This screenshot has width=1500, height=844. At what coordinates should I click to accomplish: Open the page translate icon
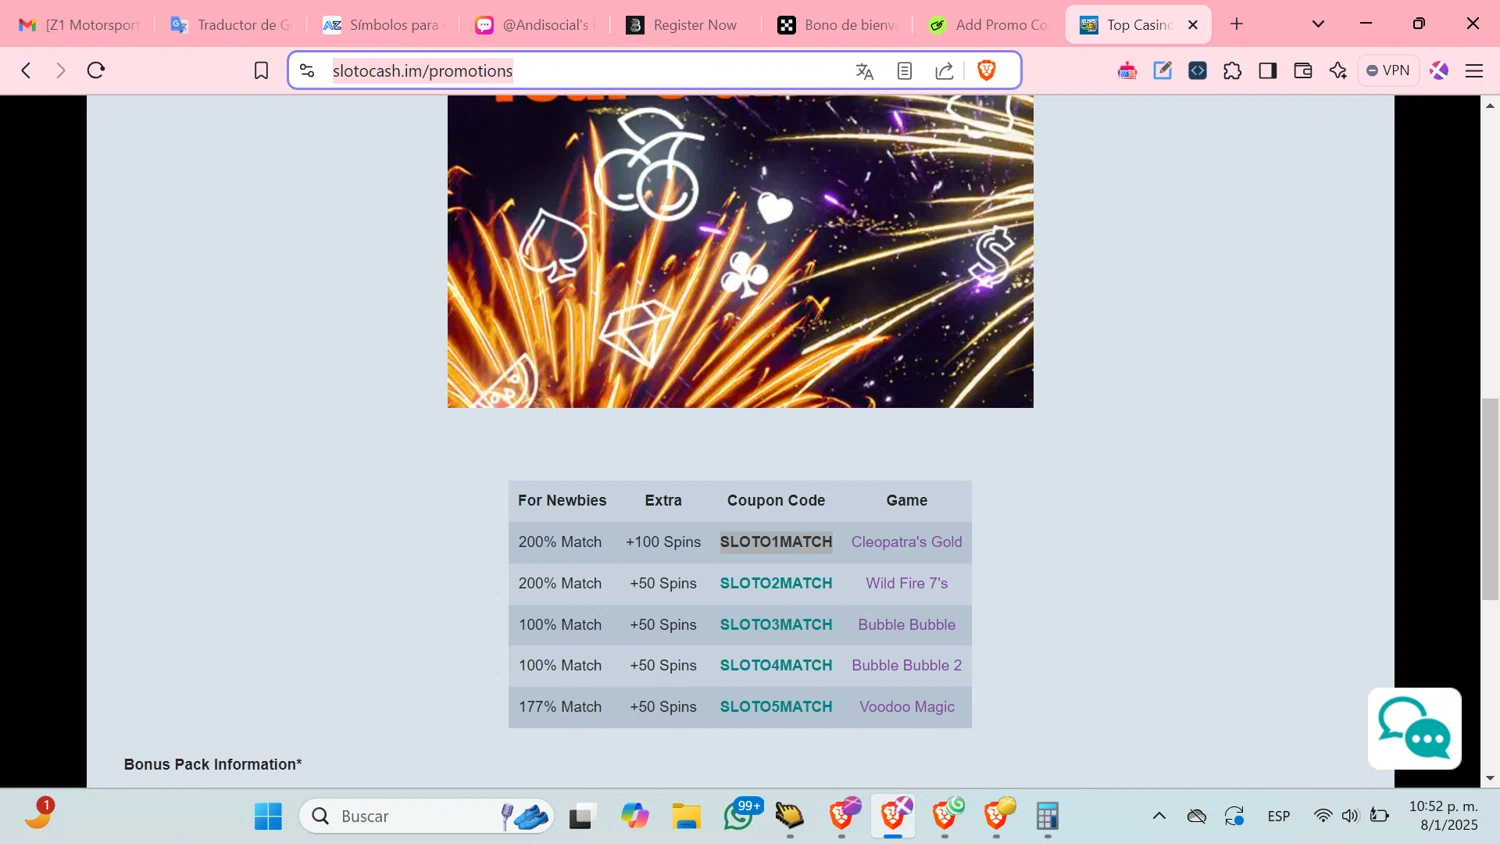[x=865, y=71]
